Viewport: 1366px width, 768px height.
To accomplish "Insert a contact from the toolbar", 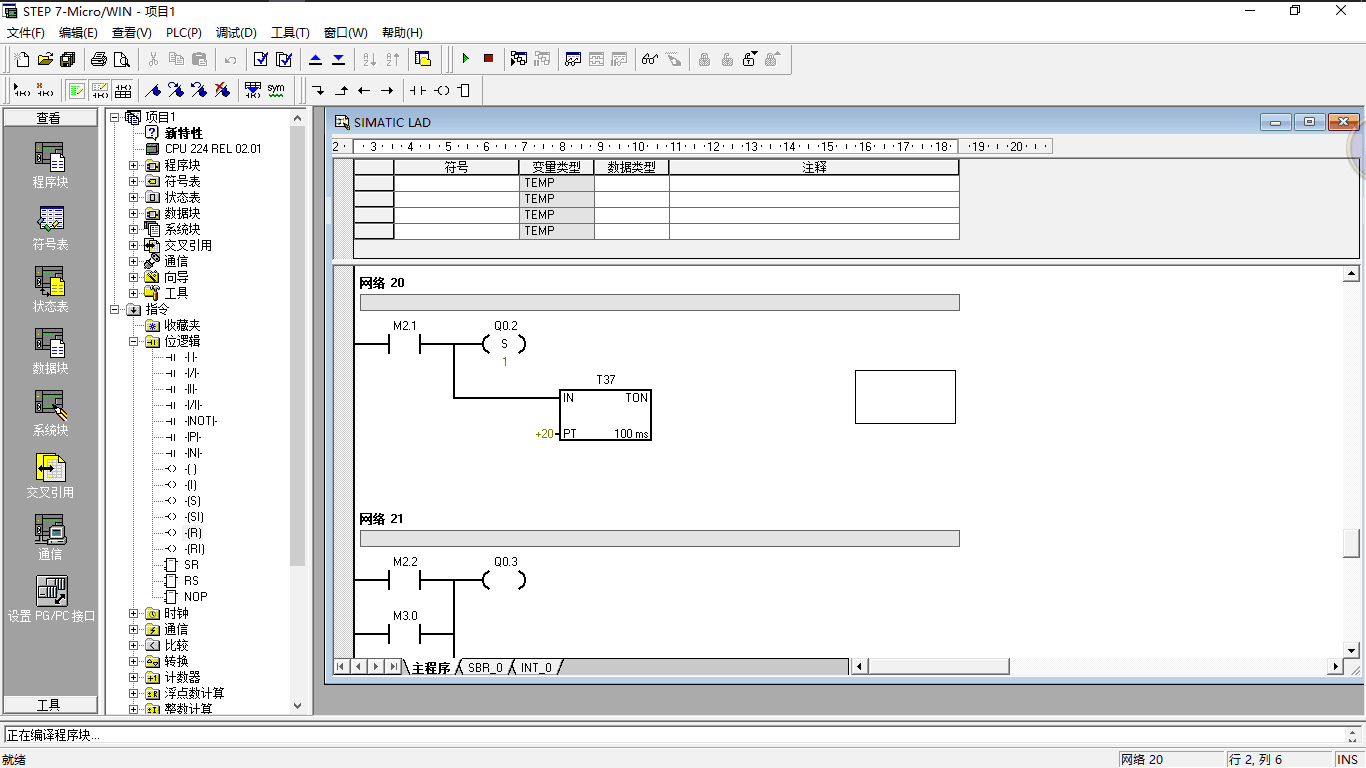I will click(x=418, y=90).
